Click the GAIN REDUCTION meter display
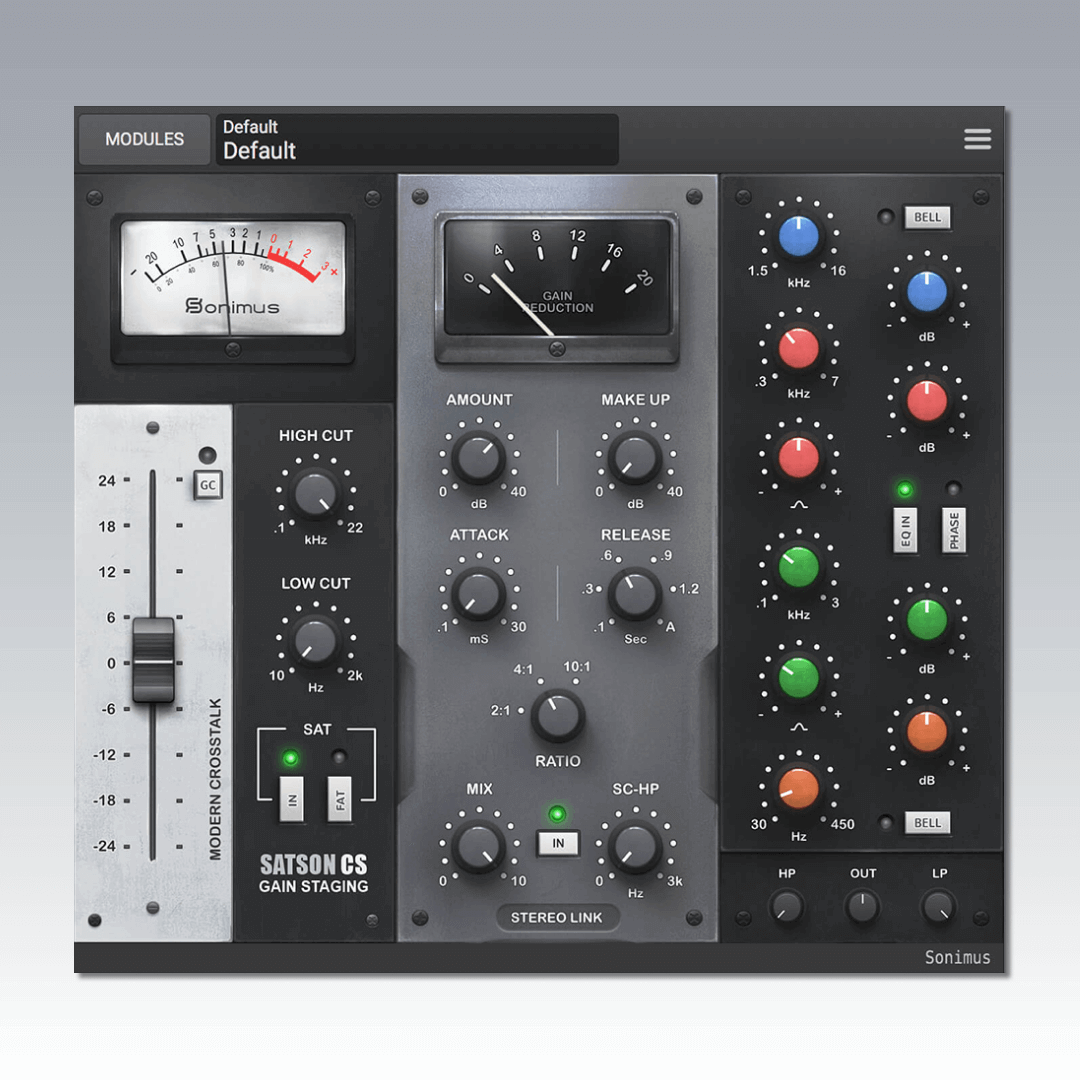The image size is (1080, 1080). [x=557, y=277]
